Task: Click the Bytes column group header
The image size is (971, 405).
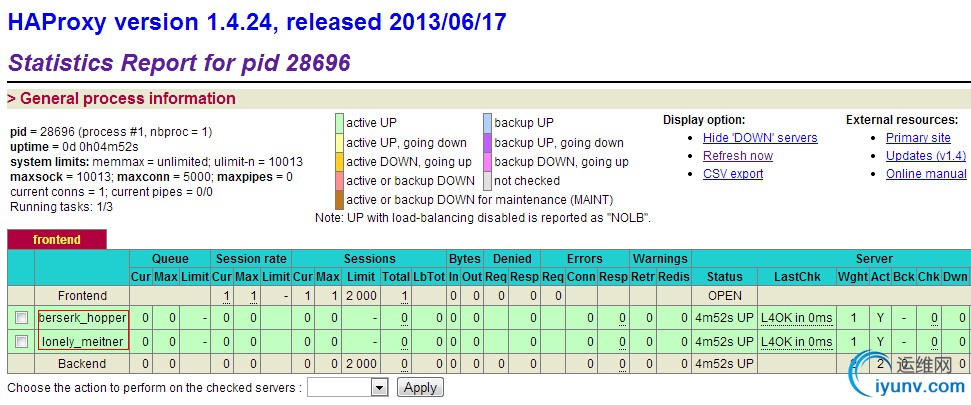Action: tap(464, 258)
